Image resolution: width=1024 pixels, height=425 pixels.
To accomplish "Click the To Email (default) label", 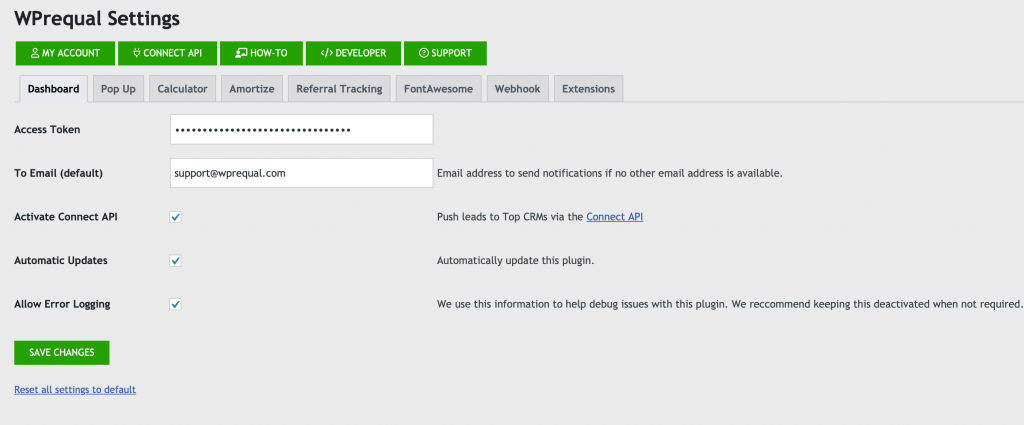I will (x=59, y=173).
